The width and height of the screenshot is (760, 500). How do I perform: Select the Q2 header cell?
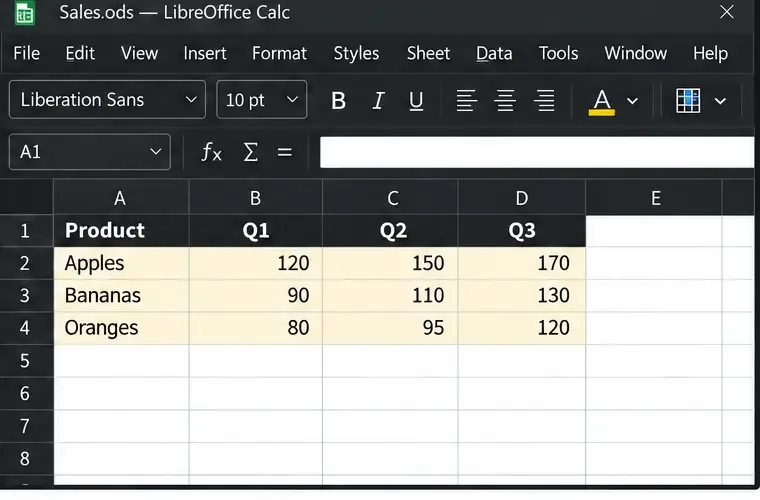click(x=390, y=231)
